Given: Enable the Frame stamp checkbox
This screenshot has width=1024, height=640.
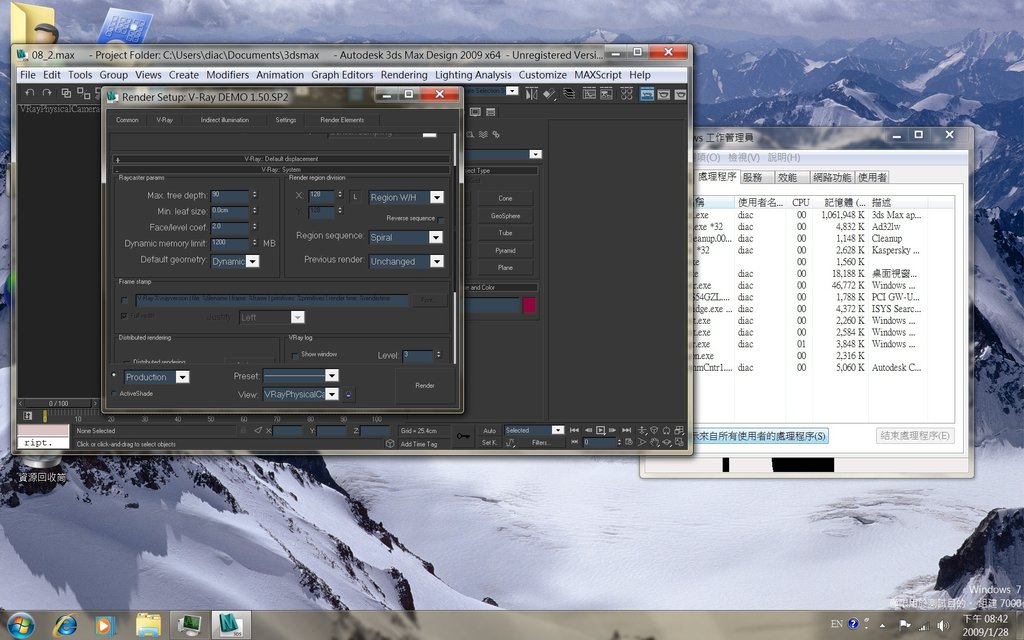Looking at the screenshot, I should click(x=124, y=300).
